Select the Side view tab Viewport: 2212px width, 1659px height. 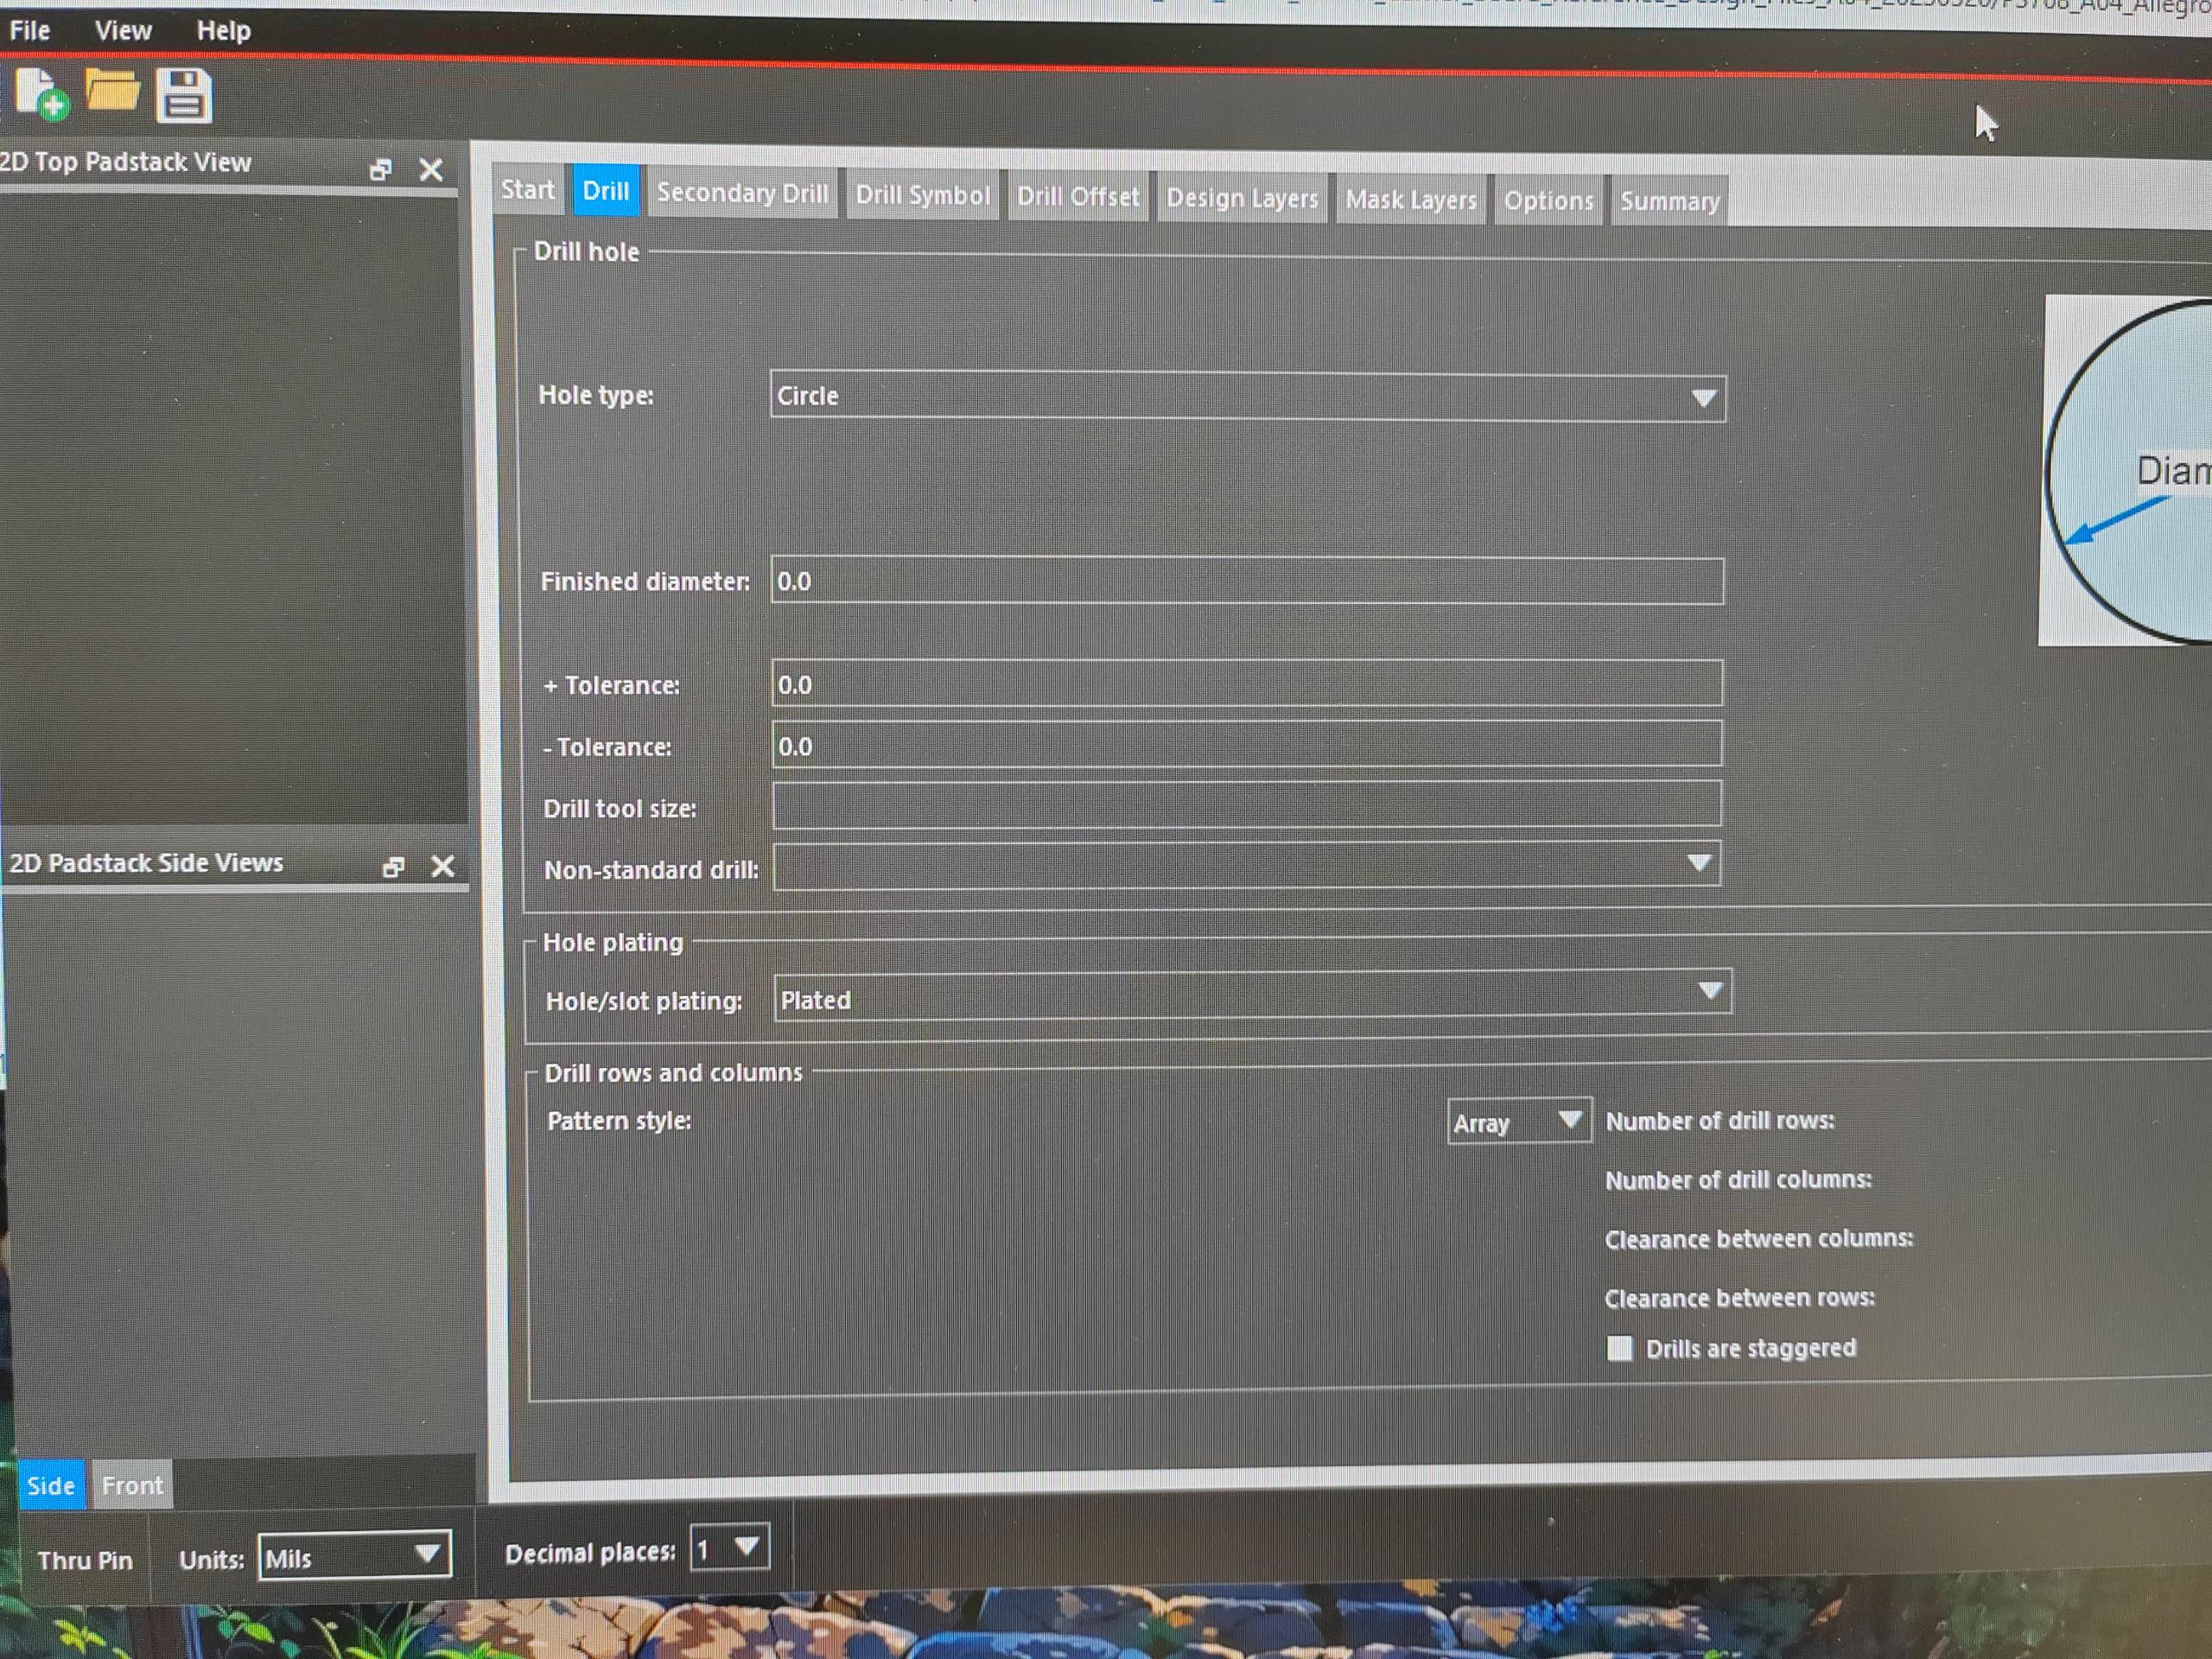[51, 1485]
